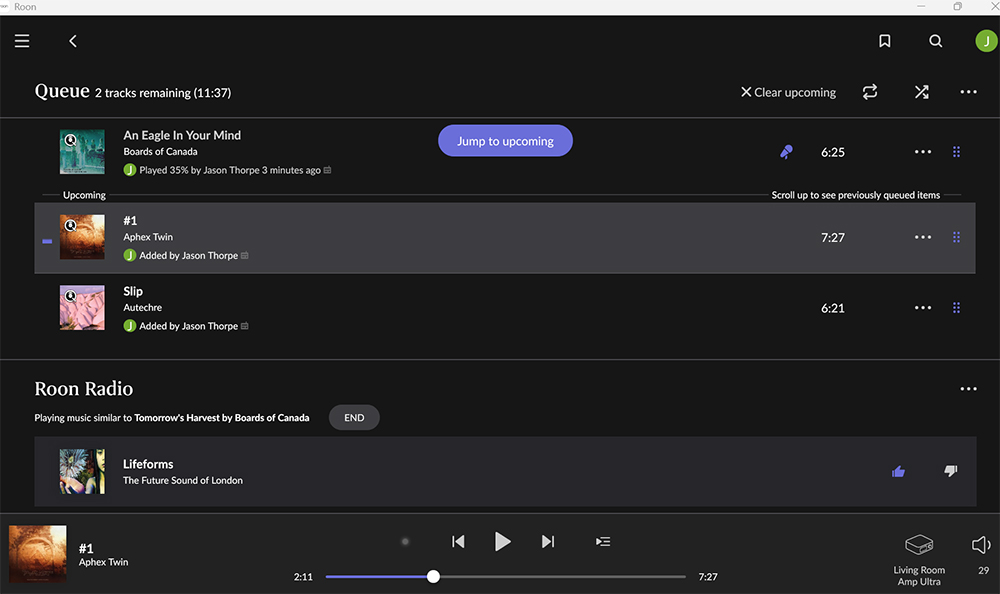The height and width of the screenshot is (594, 1000).
Task: Click Aphex Twin artist in queue row
Action: [x=148, y=237]
